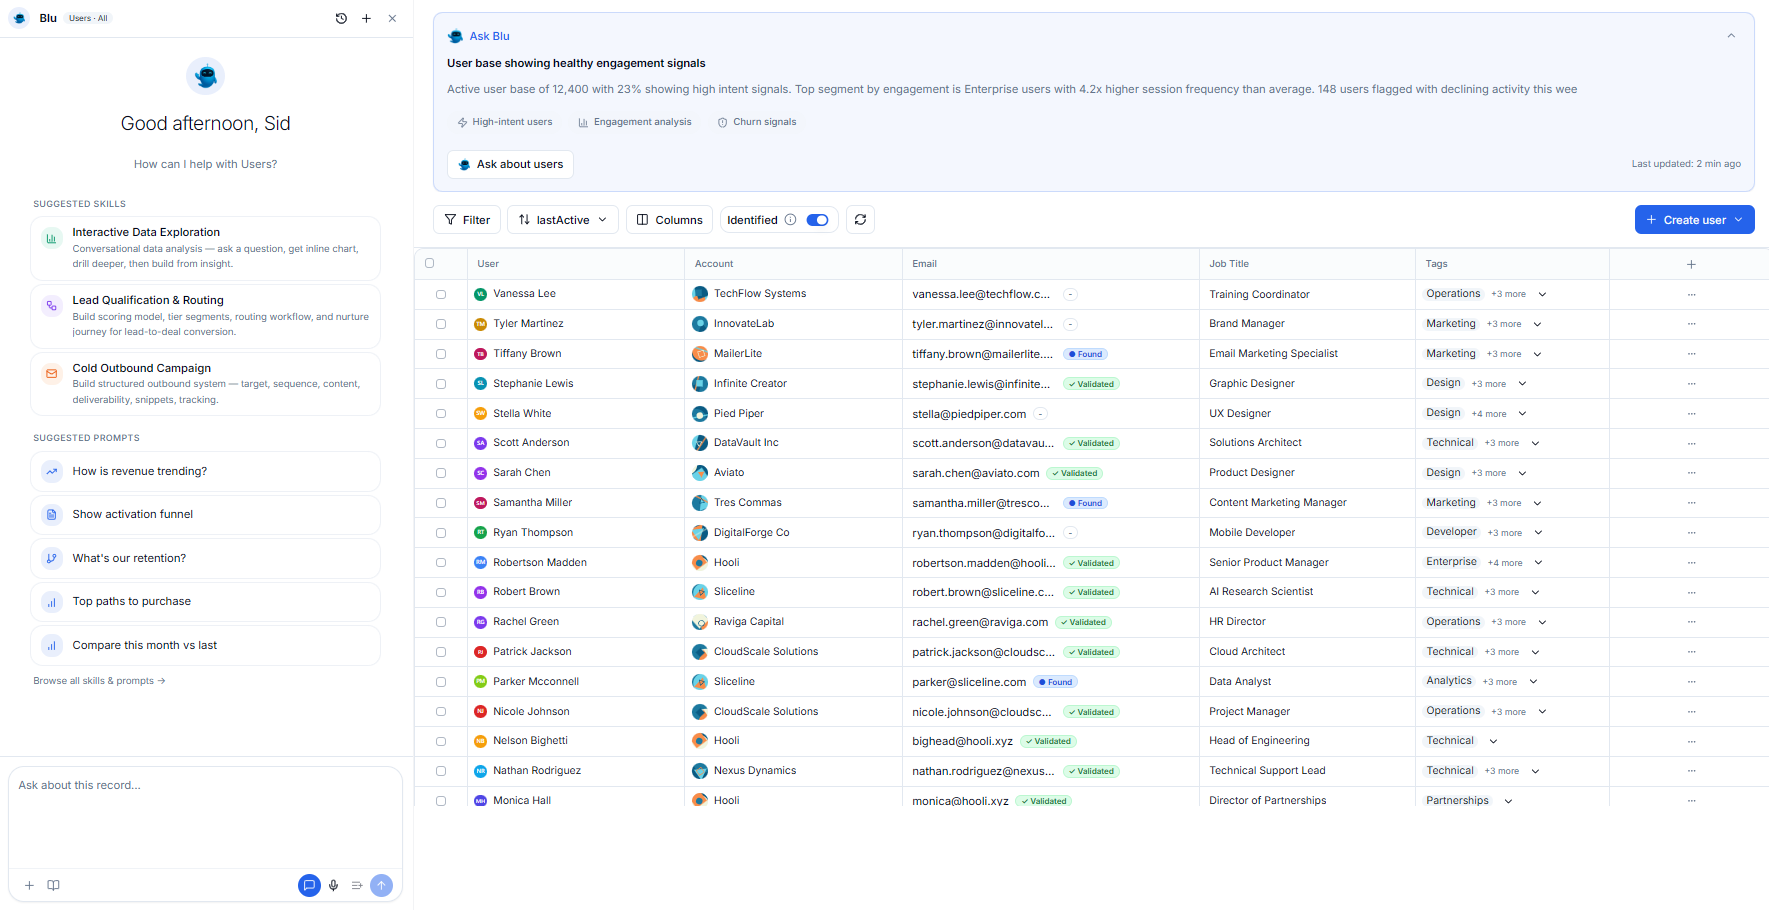Select the High-intent users chip
The width and height of the screenshot is (1769, 910).
click(x=505, y=121)
